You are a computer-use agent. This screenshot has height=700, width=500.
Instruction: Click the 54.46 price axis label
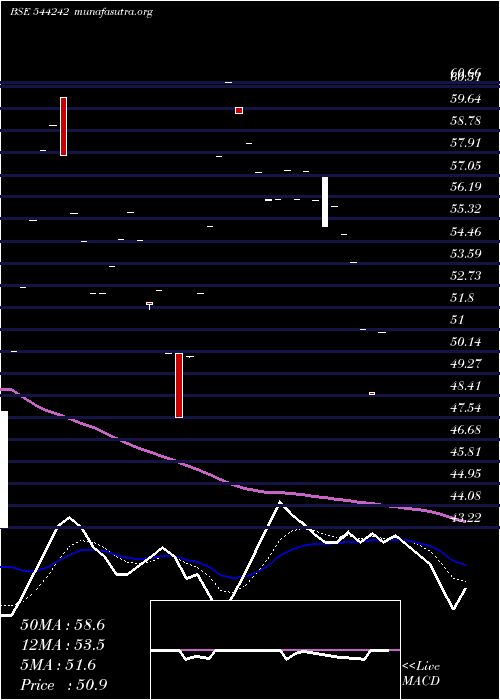[466, 232]
